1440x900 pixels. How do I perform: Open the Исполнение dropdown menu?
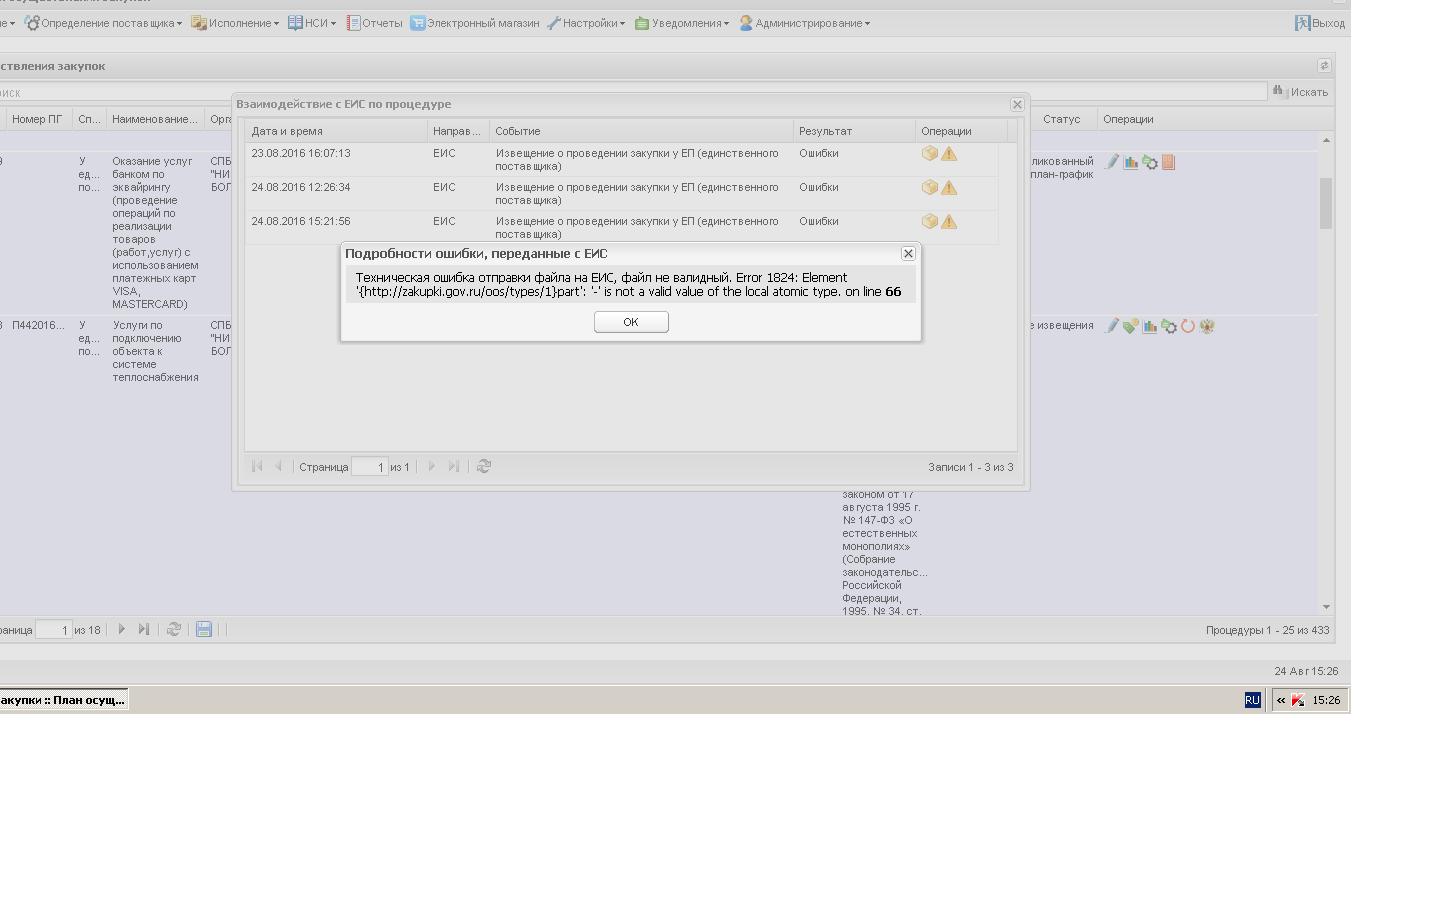click(x=235, y=23)
